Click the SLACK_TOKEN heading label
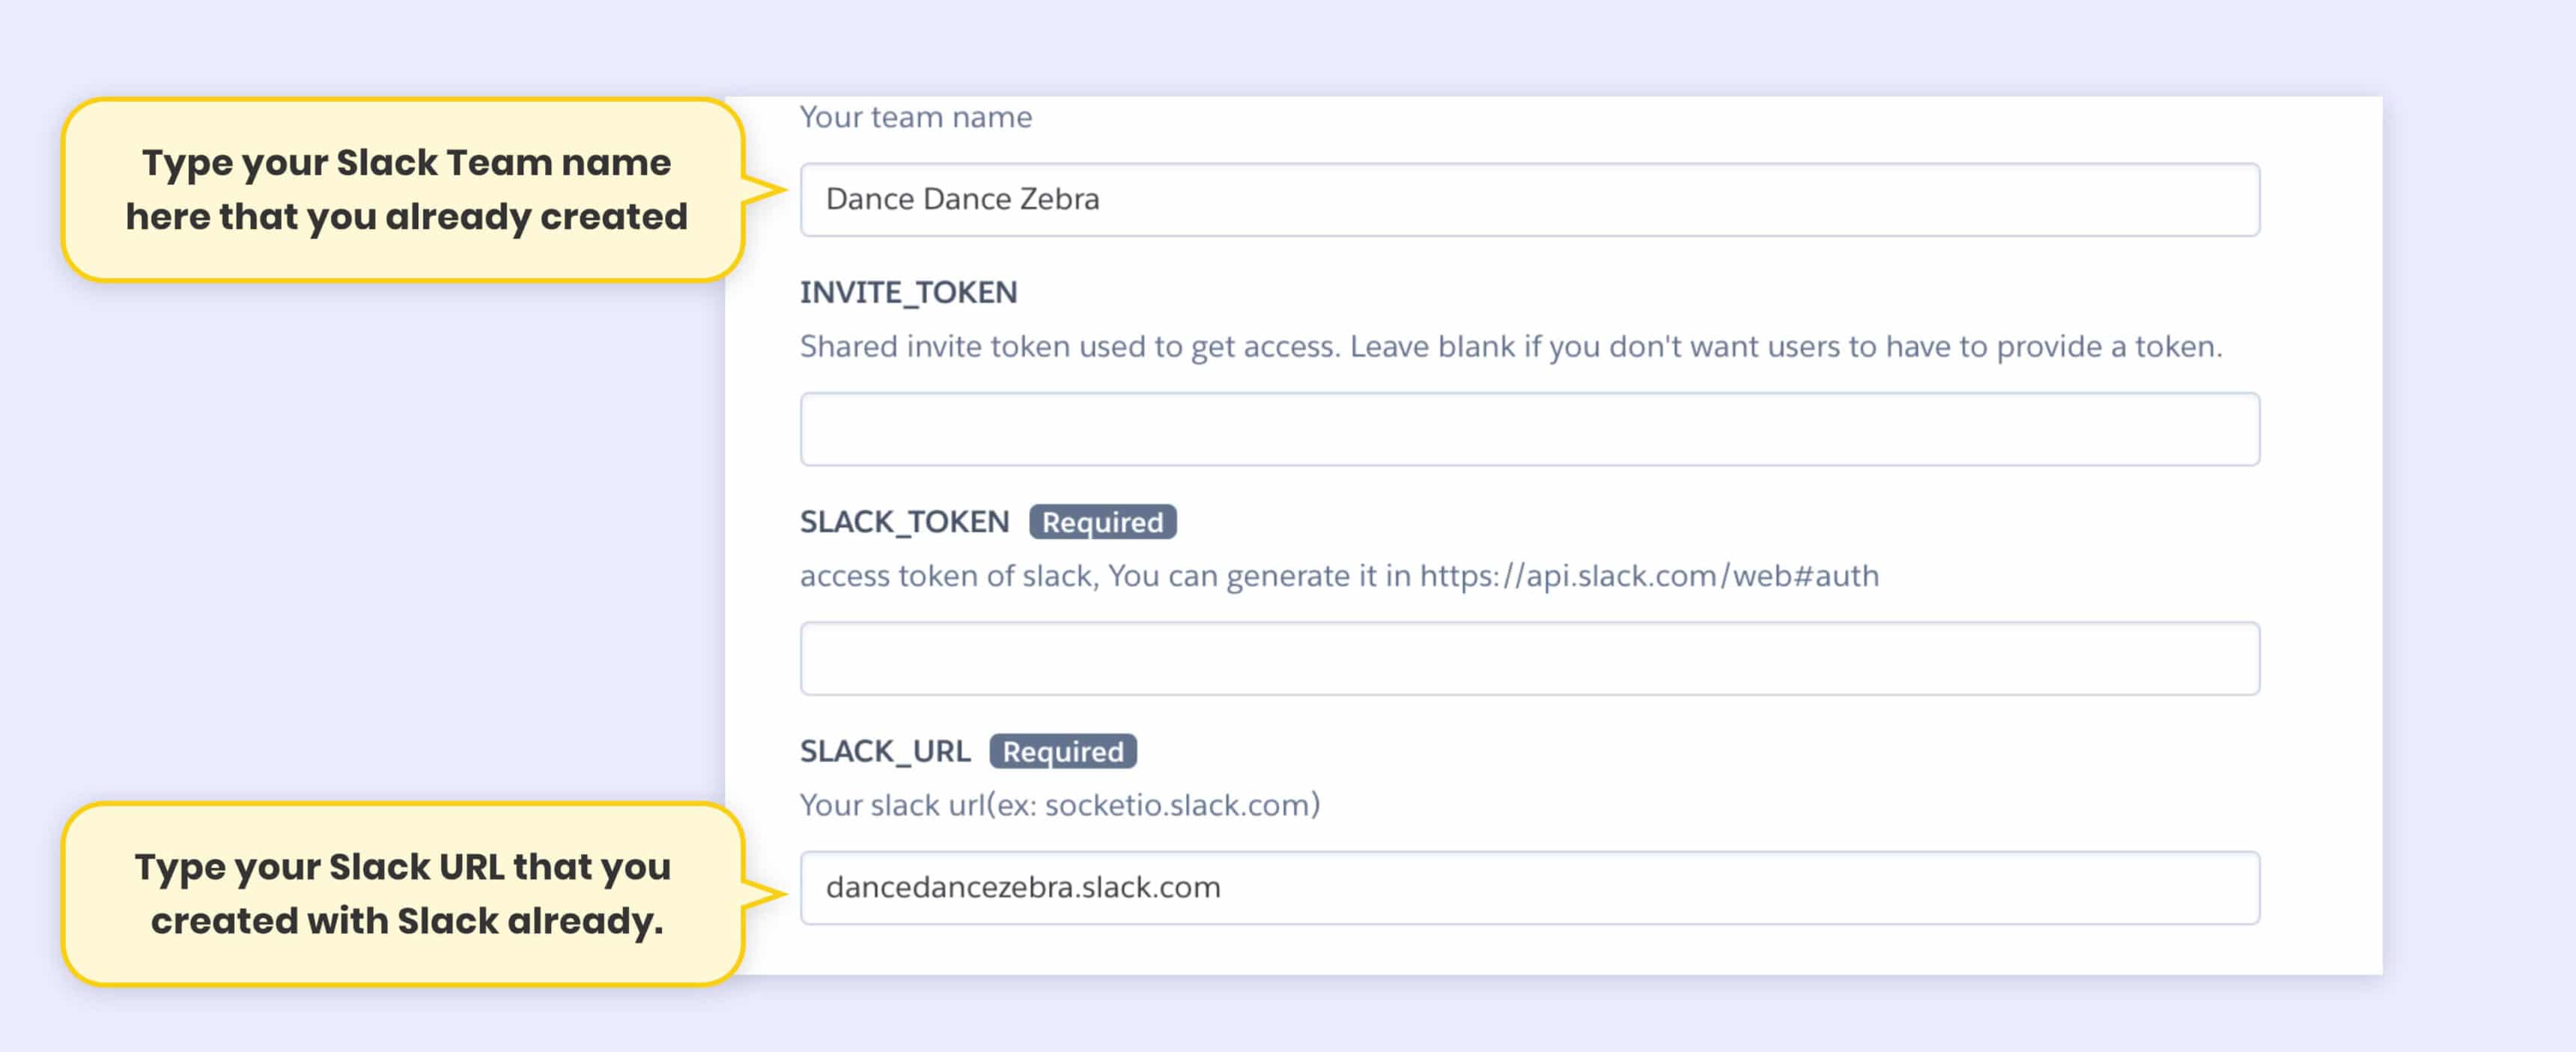Viewport: 2576px width, 1052px height. point(904,522)
